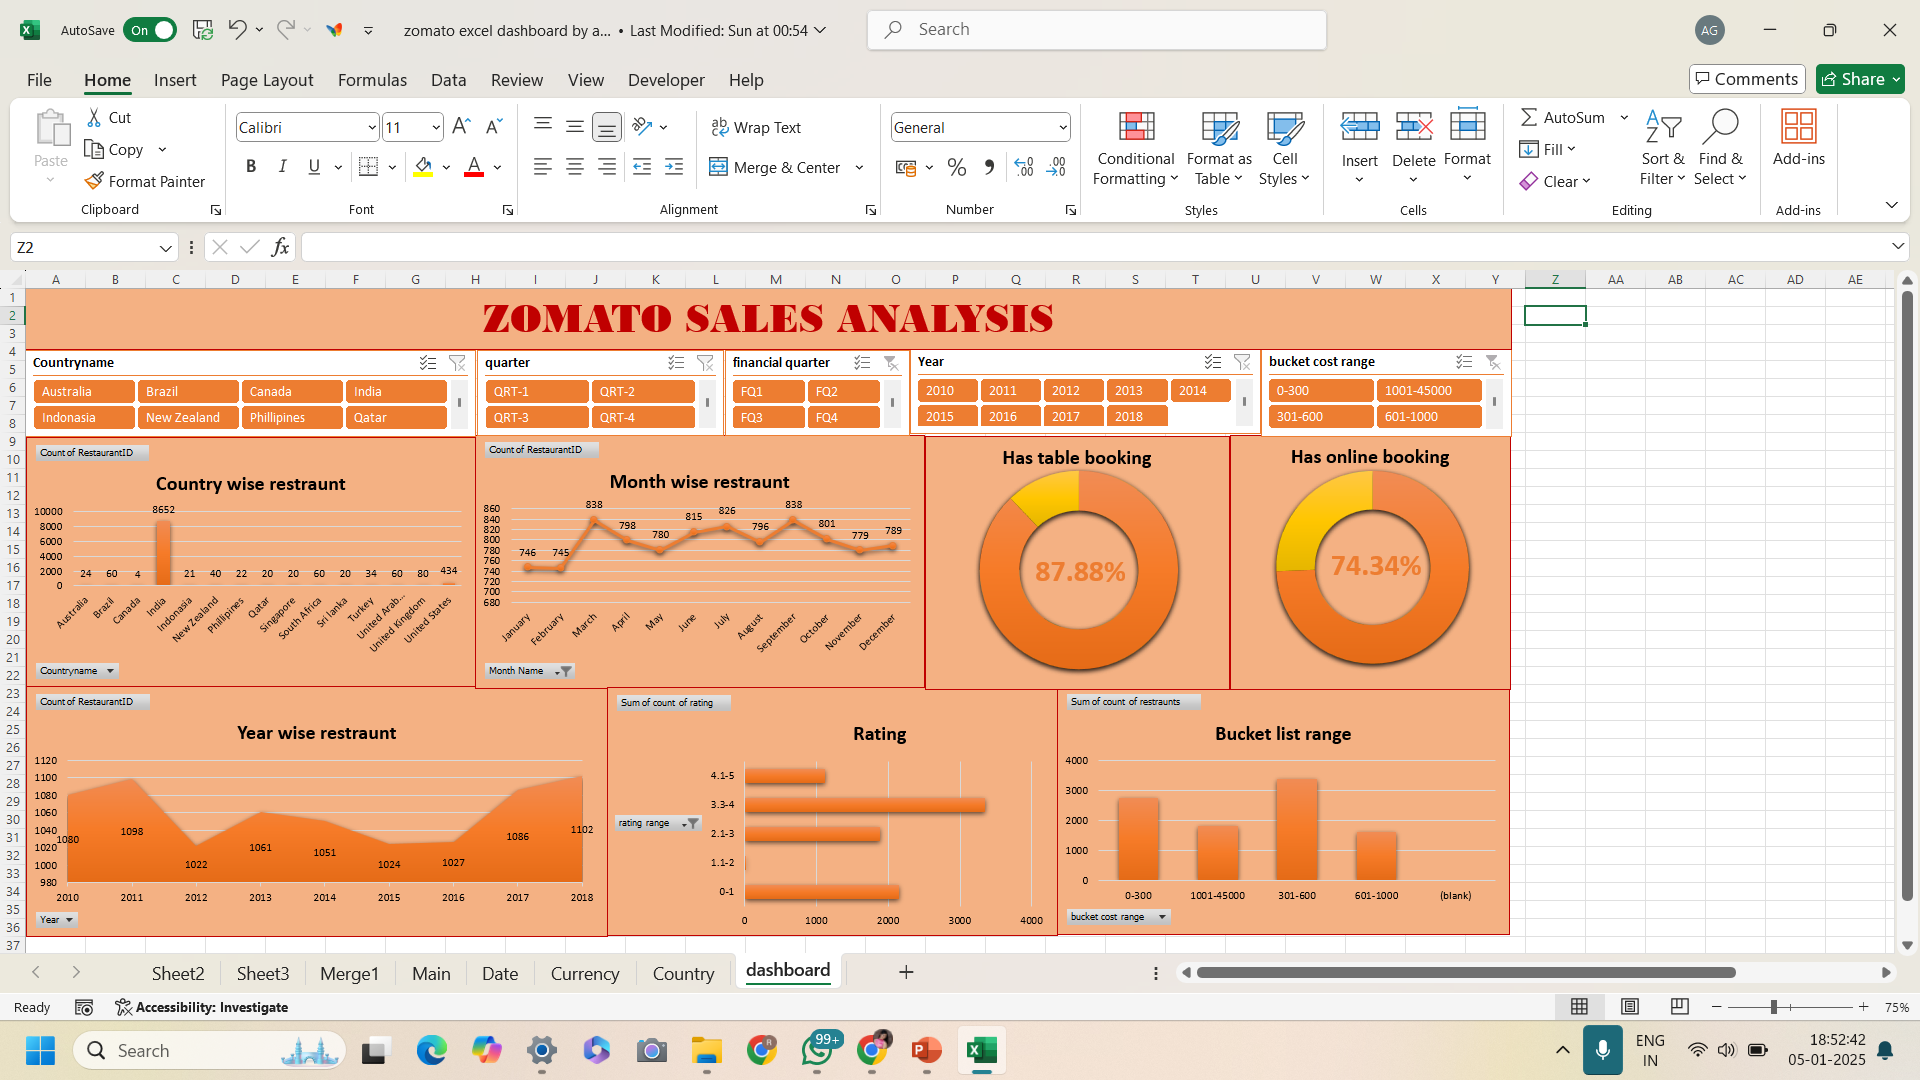This screenshot has width=1920, height=1080.
Task: Decrease font size
Action: (x=494, y=127)
